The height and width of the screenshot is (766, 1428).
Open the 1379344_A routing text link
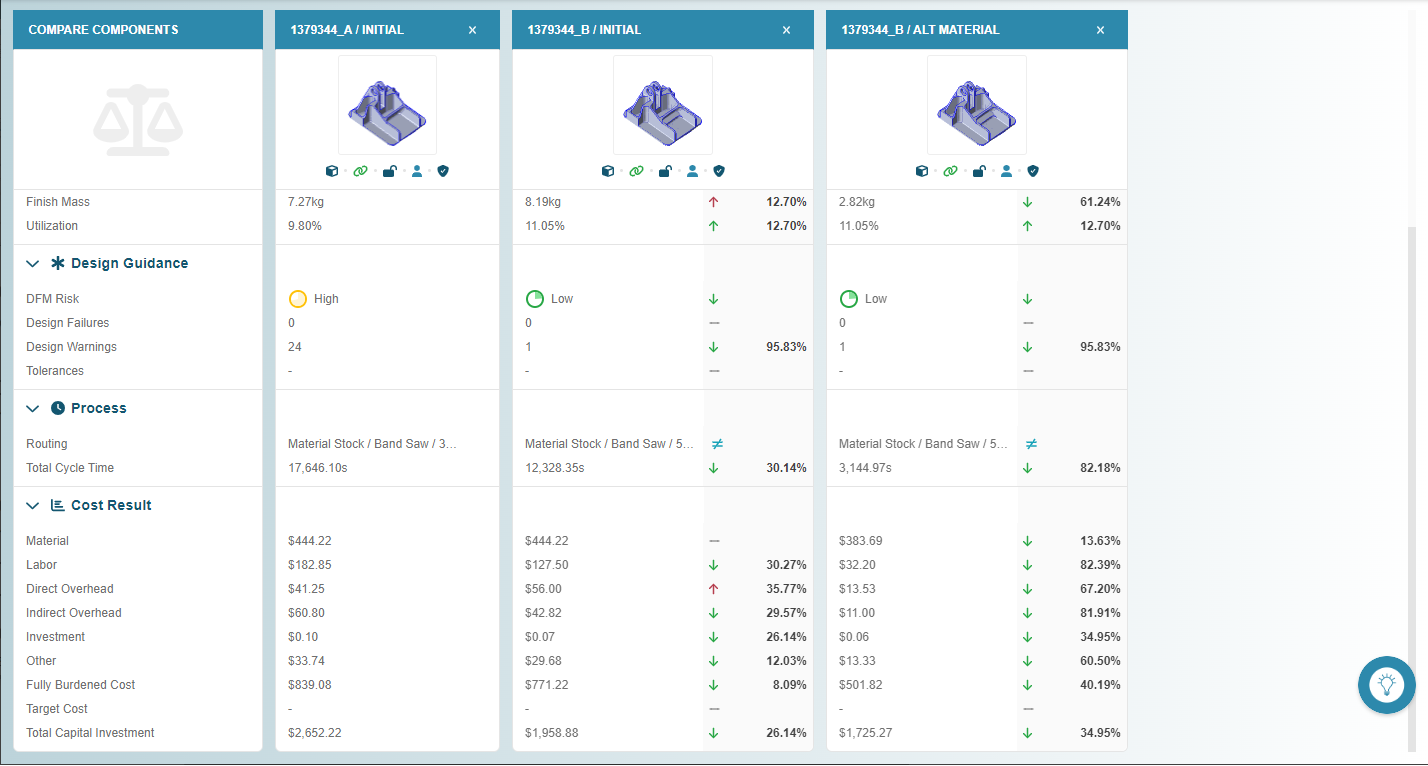coord(372,444)
